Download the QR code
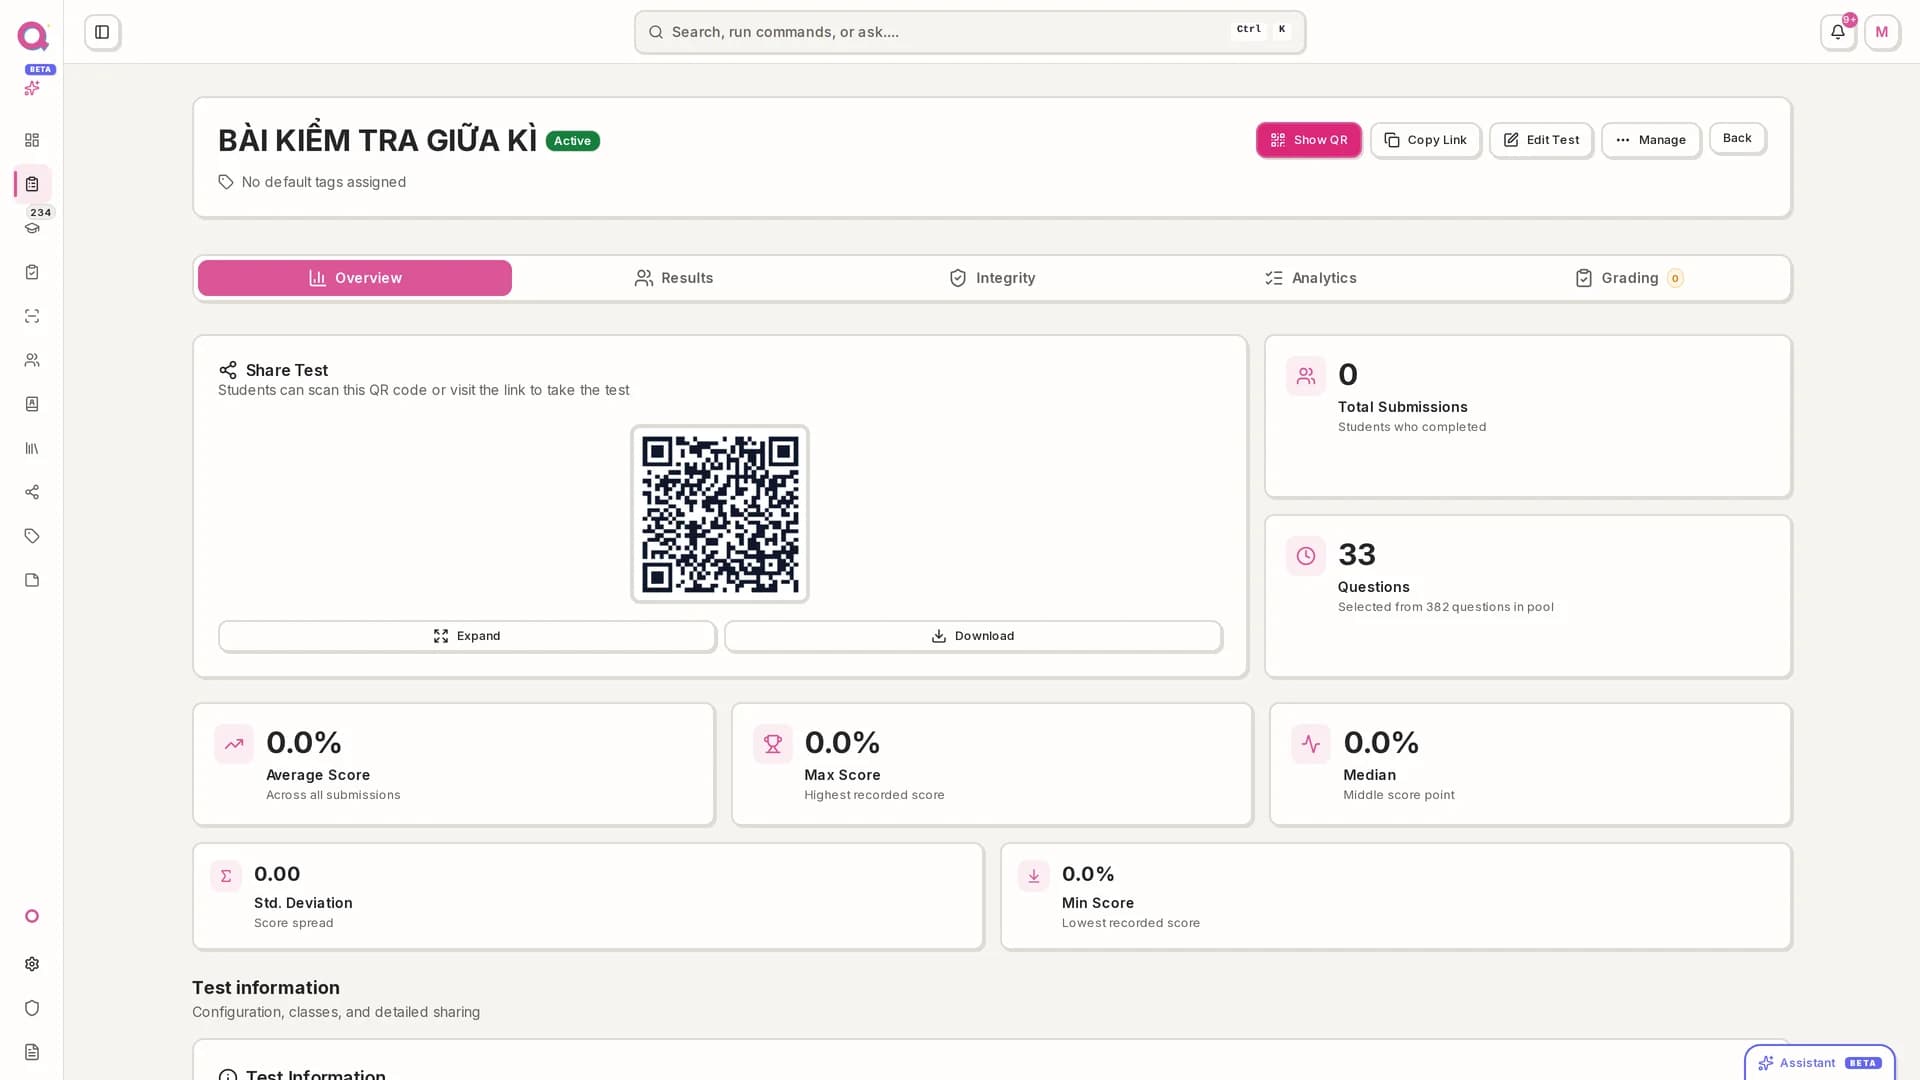The width and height of the screenshot is (1920, 1080). pyautogui.click(x=973, y=636)
